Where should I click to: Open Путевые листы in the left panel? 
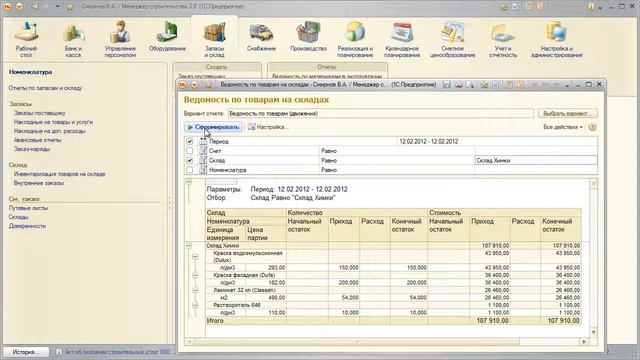29,208
